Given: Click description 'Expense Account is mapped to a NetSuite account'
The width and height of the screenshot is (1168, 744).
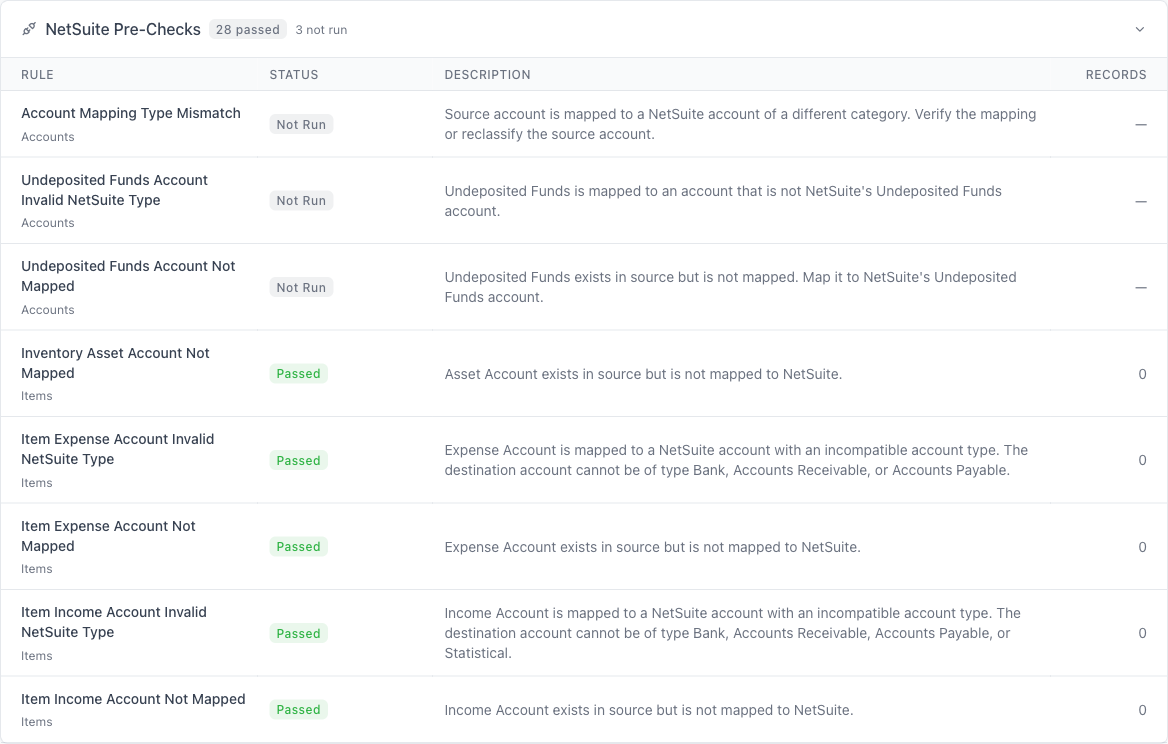Looking at the screenshot, I should [x=736, y=460].
